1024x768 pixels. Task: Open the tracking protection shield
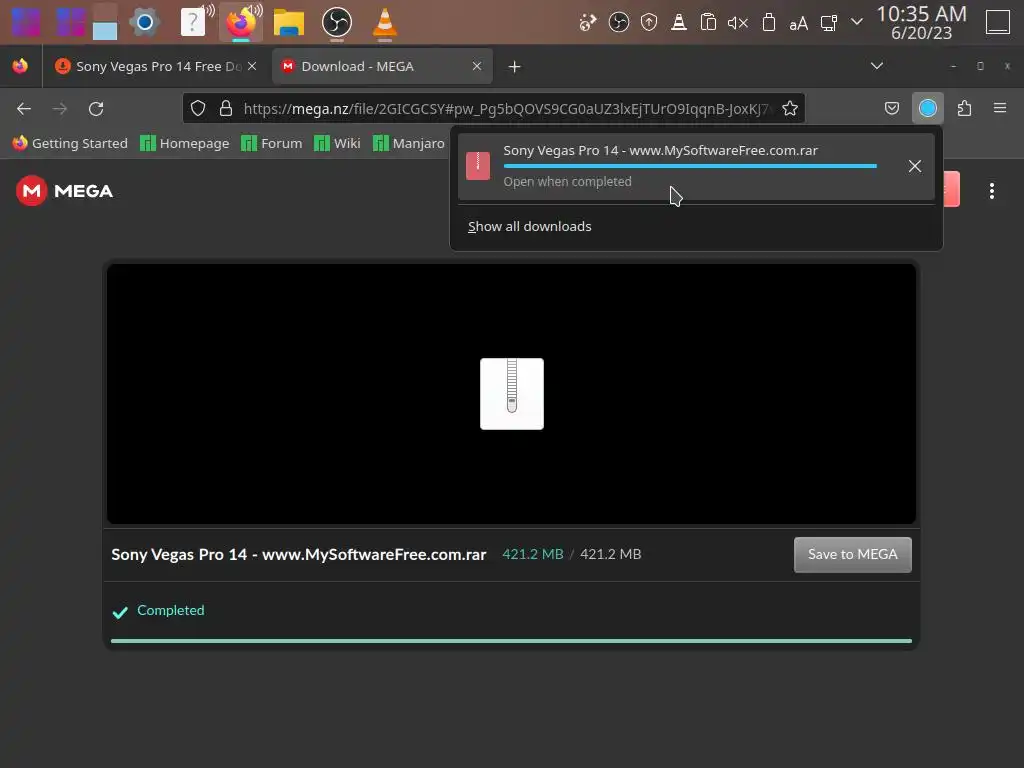198,108
